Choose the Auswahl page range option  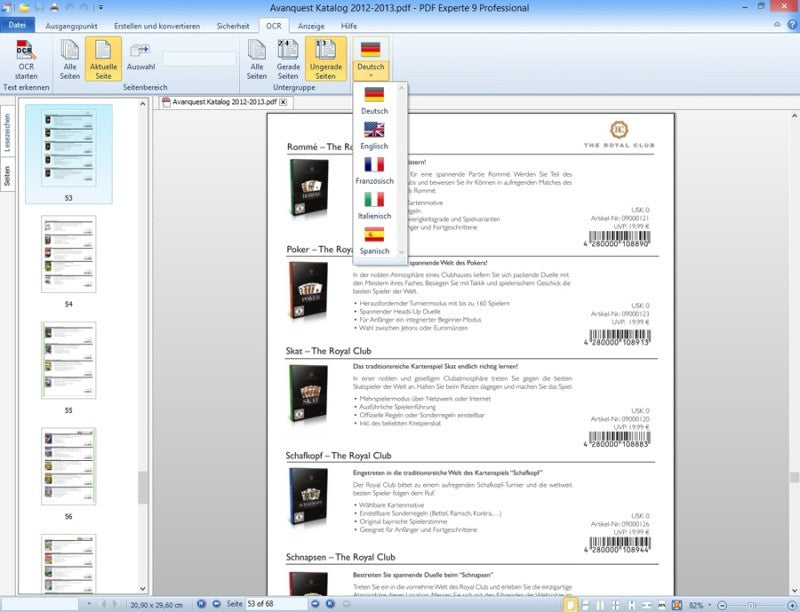tap(141, 57)
